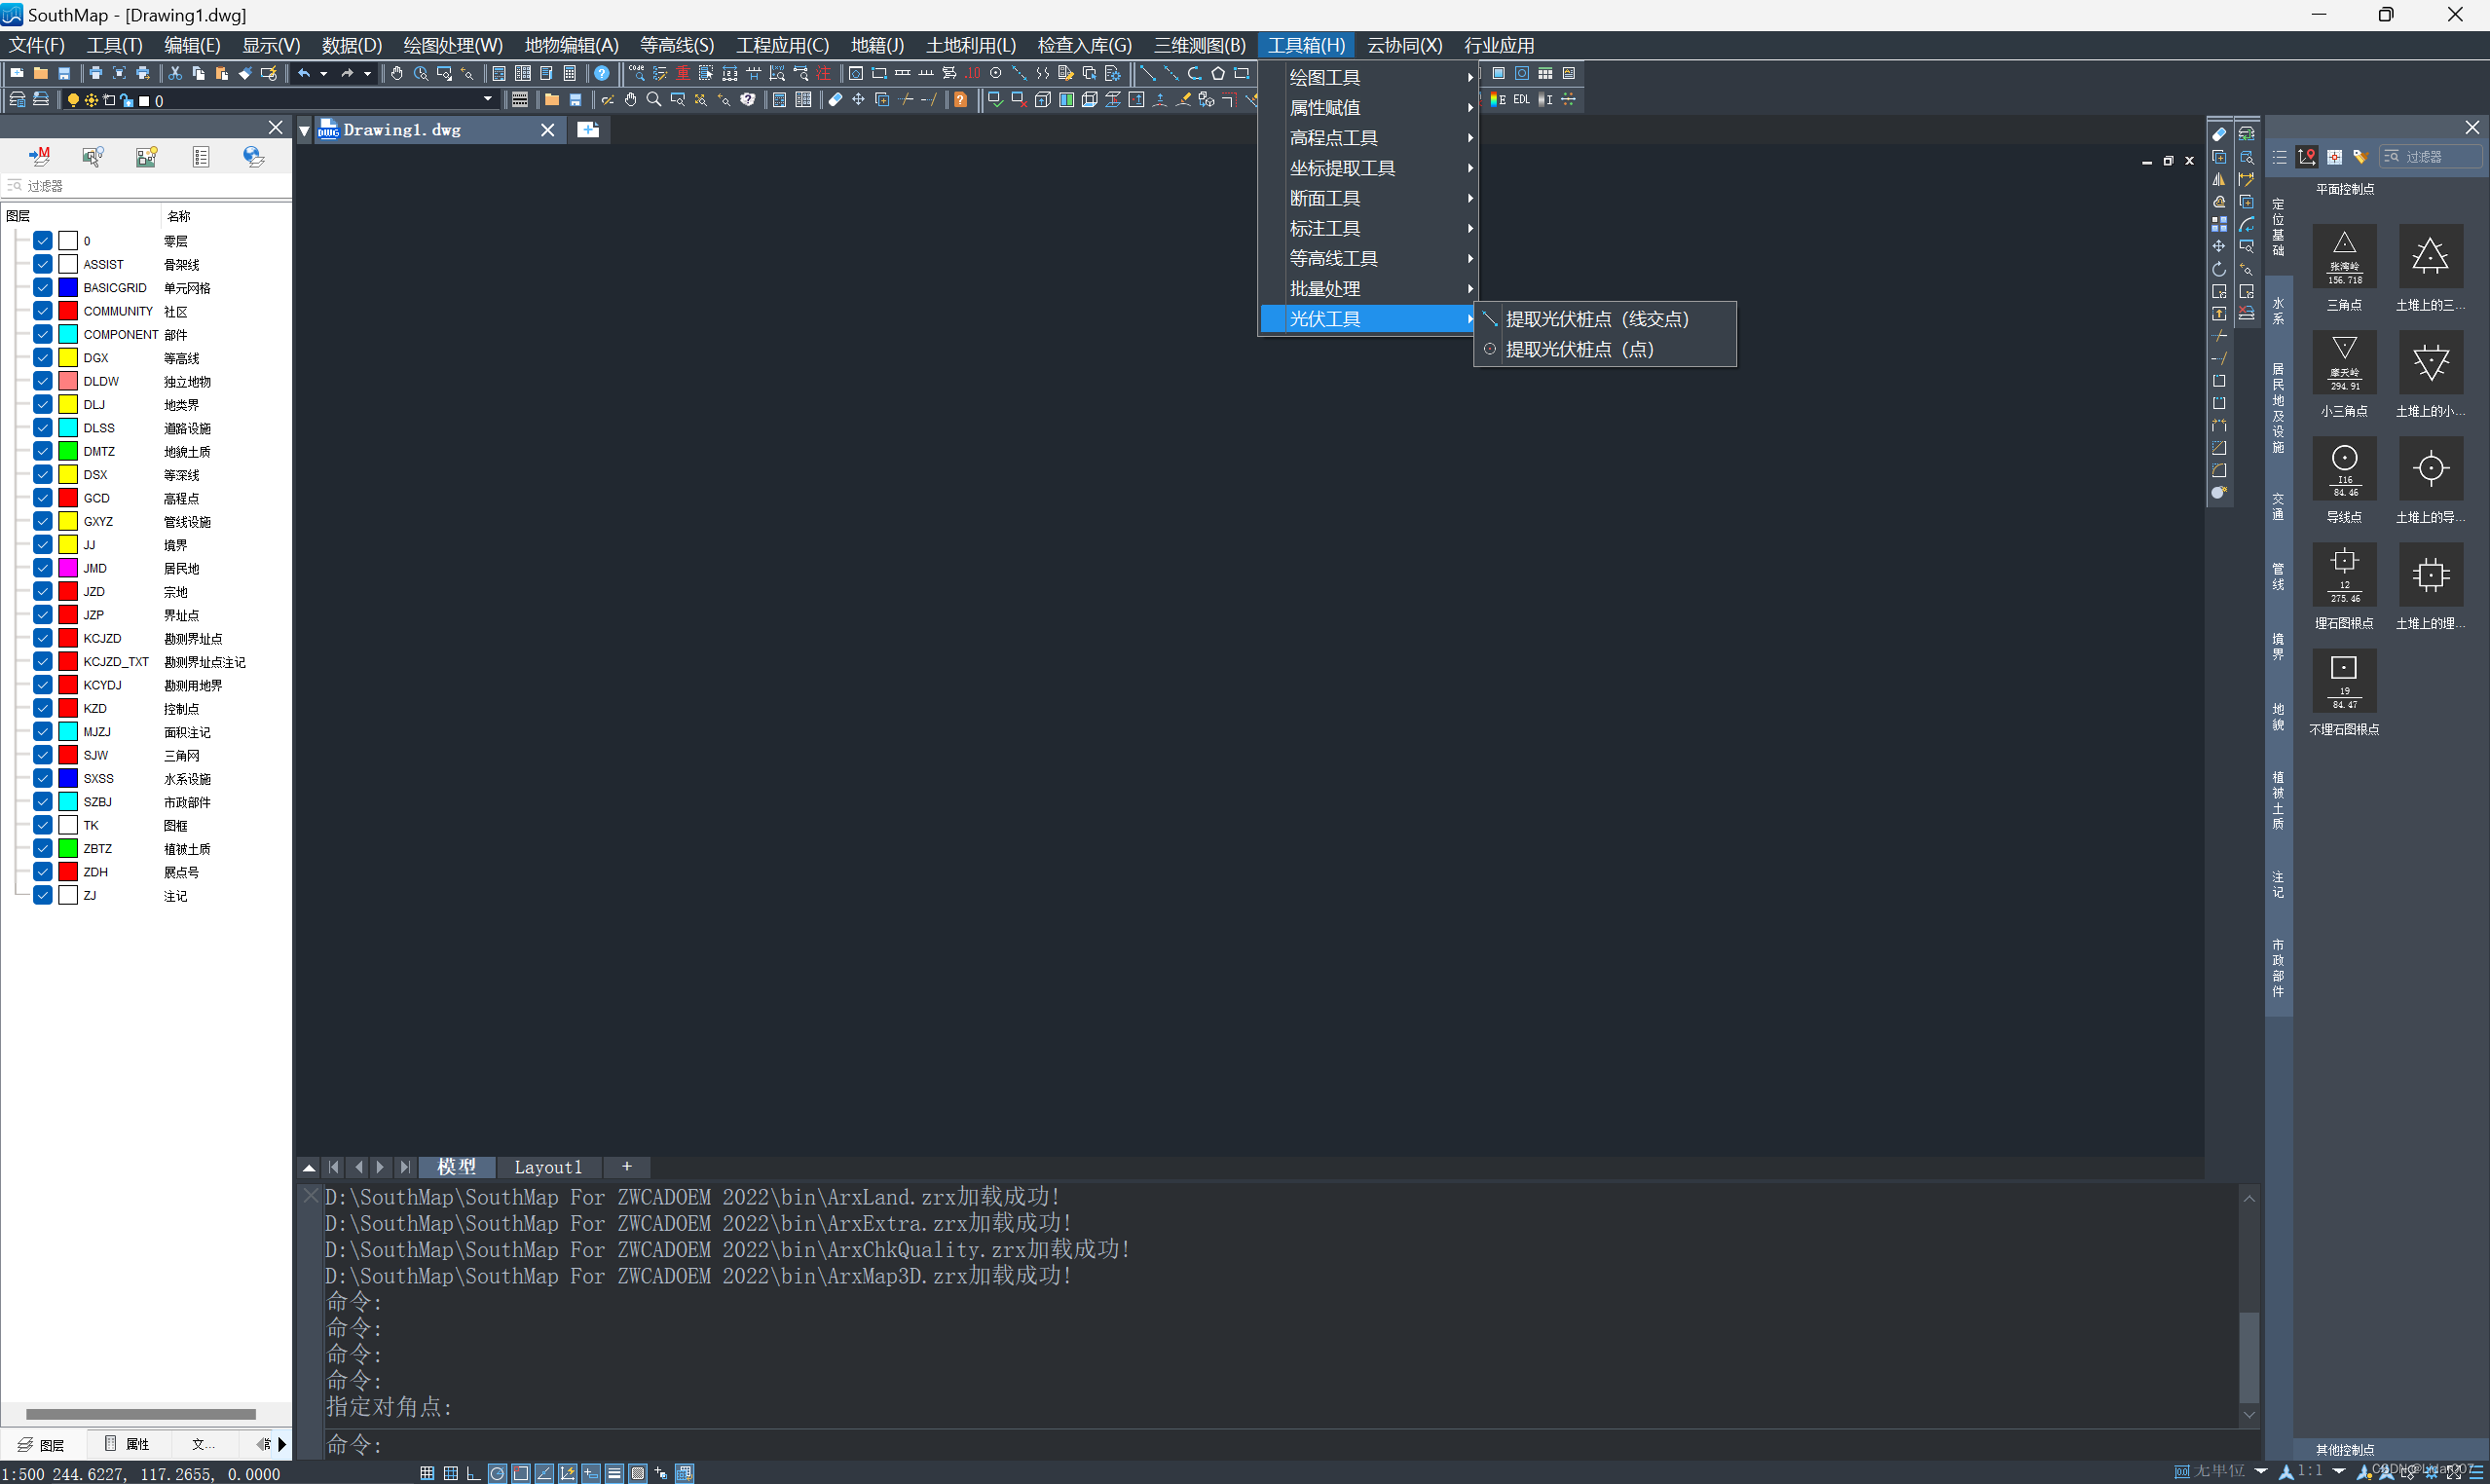Select the Pan hand tool in the top toolbar

point(397,73)
